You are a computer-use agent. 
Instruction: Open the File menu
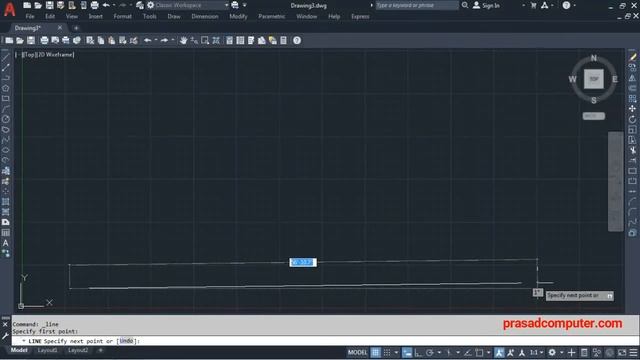(30, 16)
